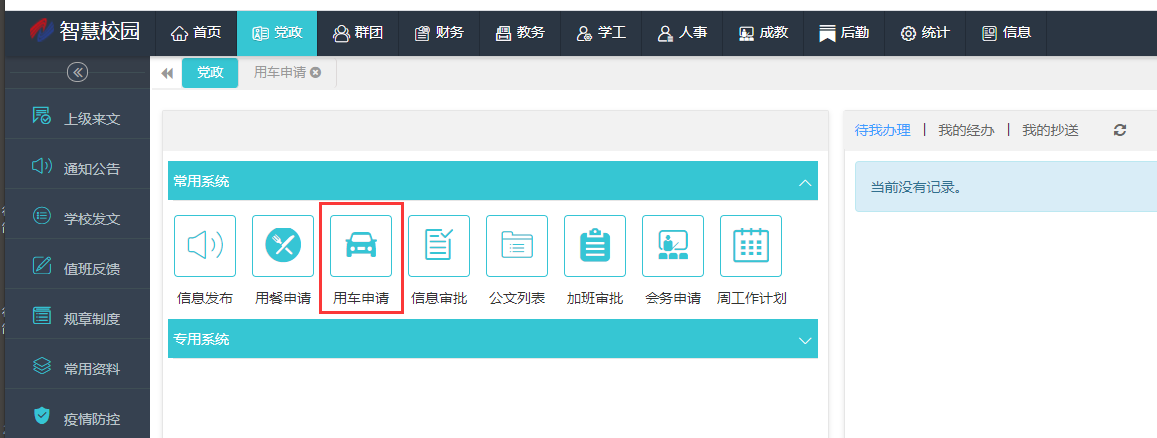Collapse the 常用系统 section chevron
Image resolution: width=1157 pixels, height=438 pixels.
pyautogui.click(x=805, y=181)
